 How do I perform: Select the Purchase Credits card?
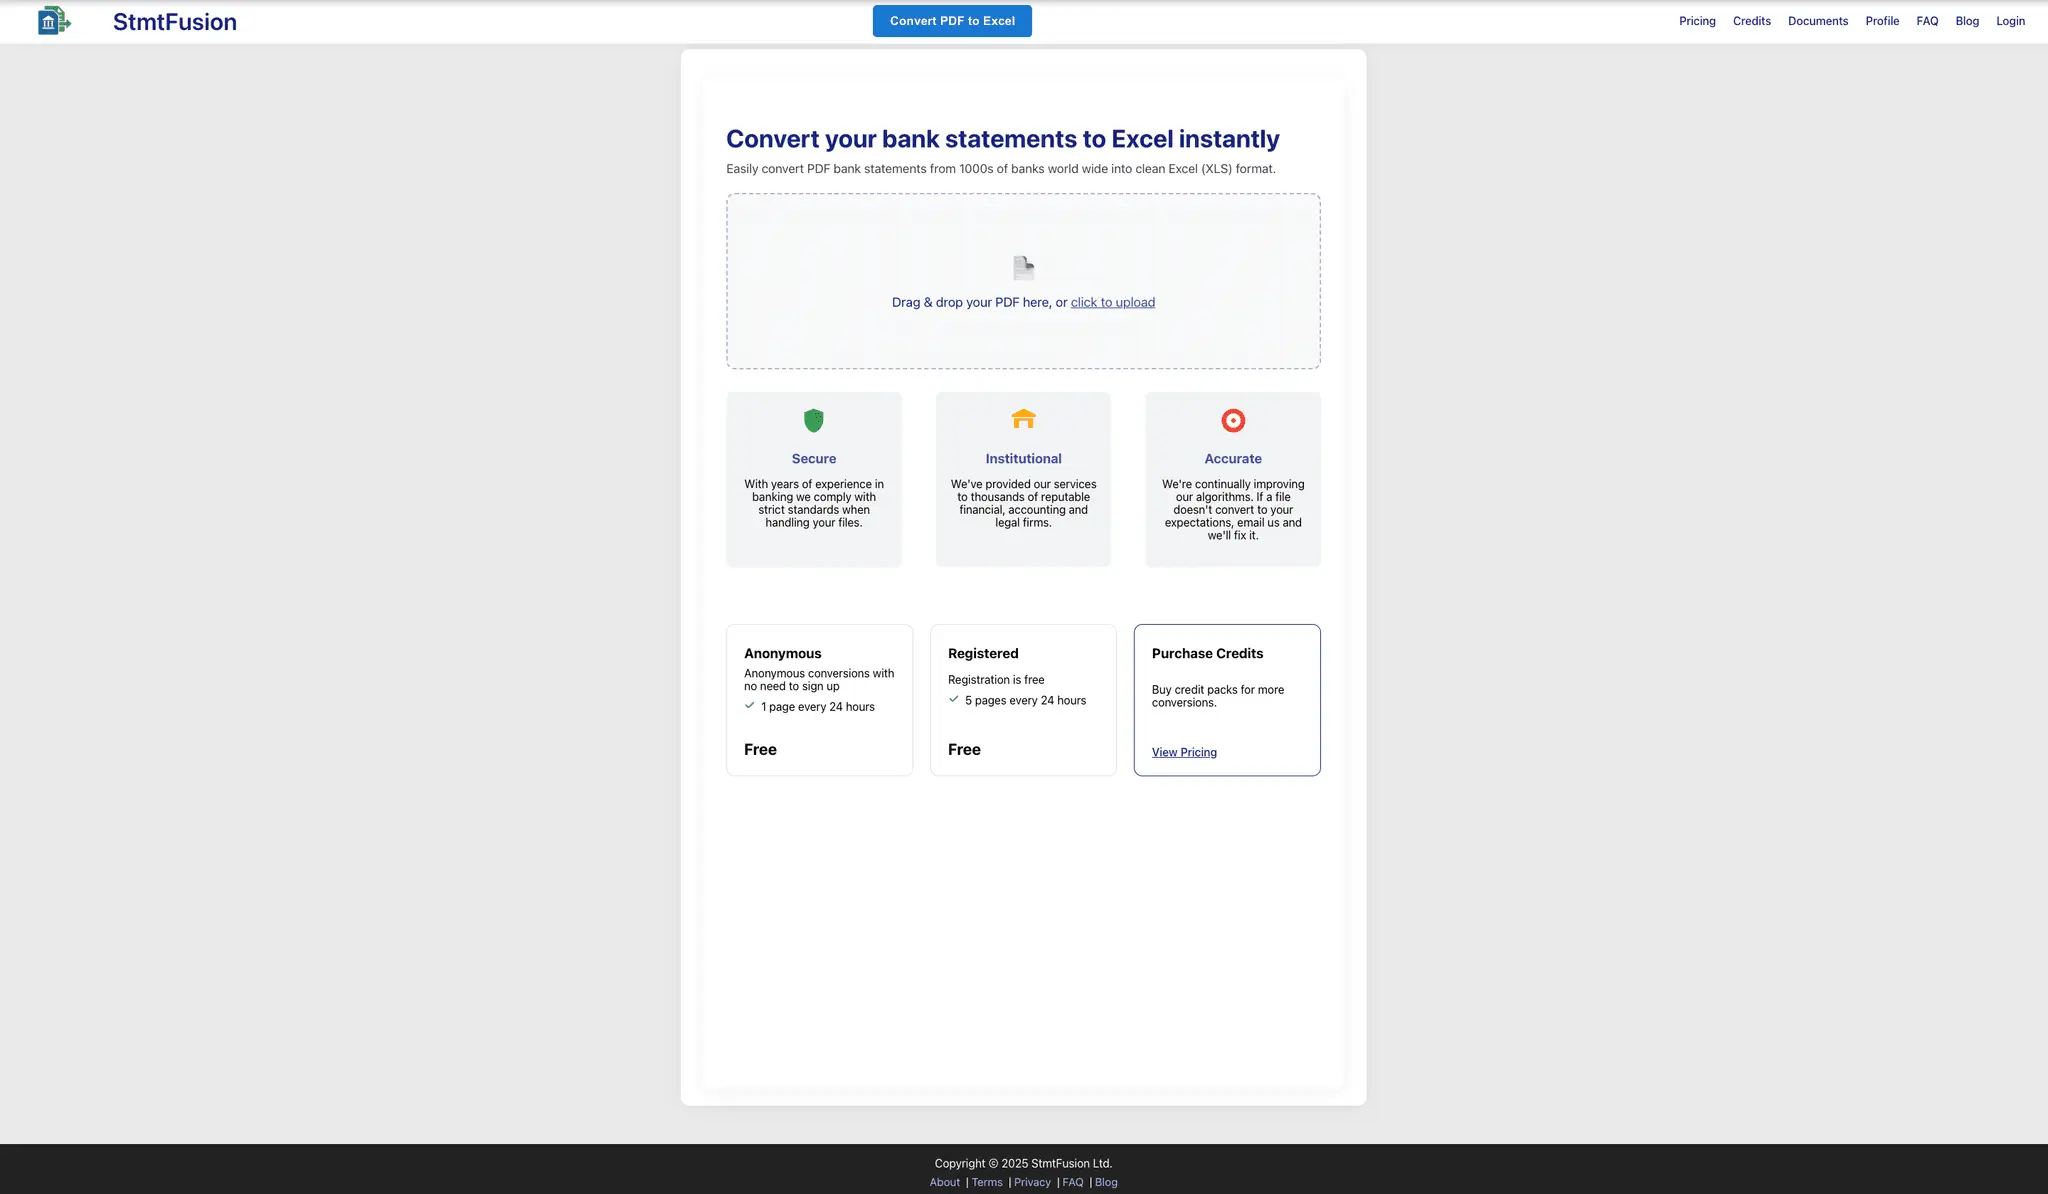point(1227,700)
